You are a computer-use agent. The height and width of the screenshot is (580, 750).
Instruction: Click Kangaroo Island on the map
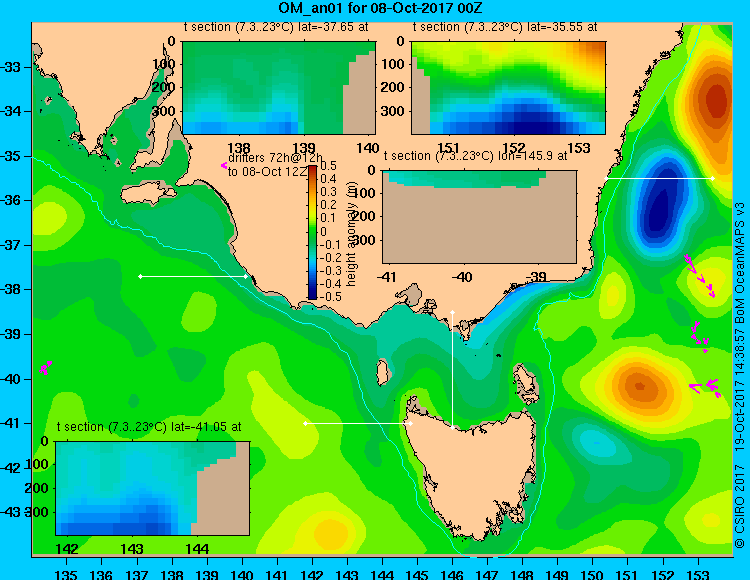tap(147, 194)
